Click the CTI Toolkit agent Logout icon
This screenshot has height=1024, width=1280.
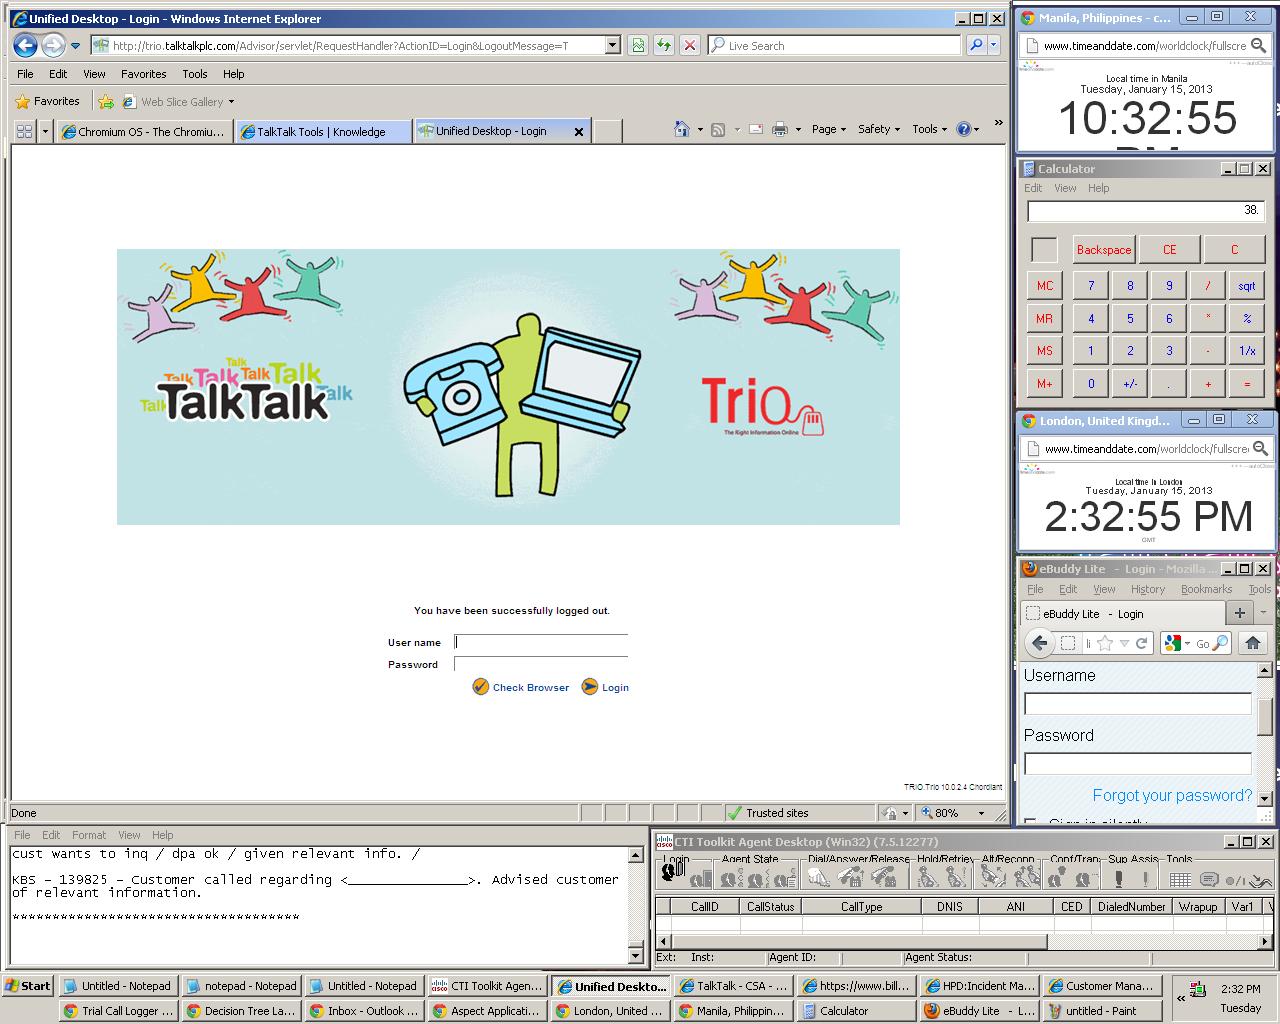[x=700, y=879]
